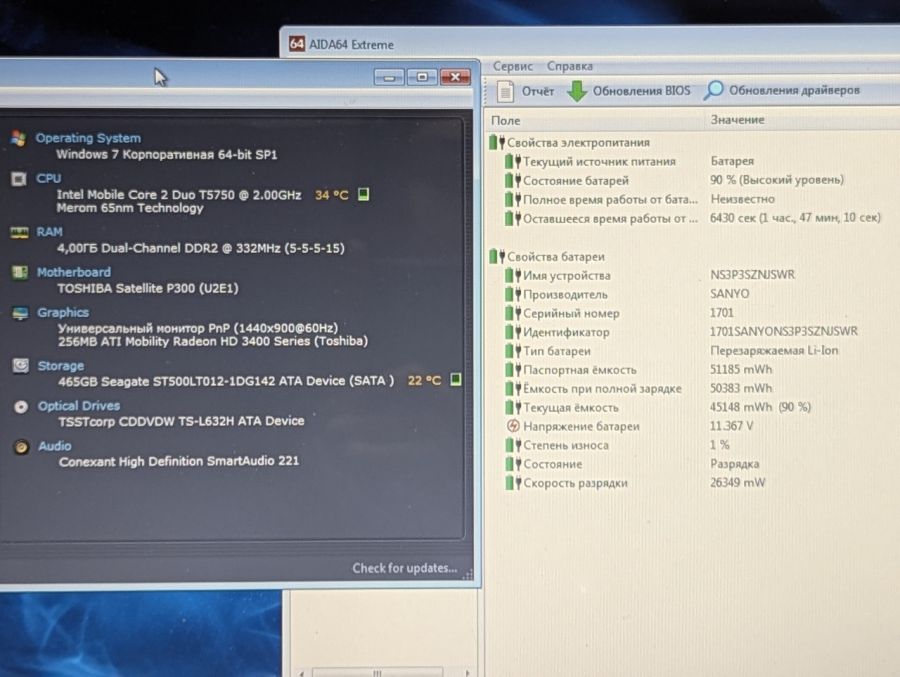
Task: Select the Текущая ёмкость row
Action: [658, 407]
